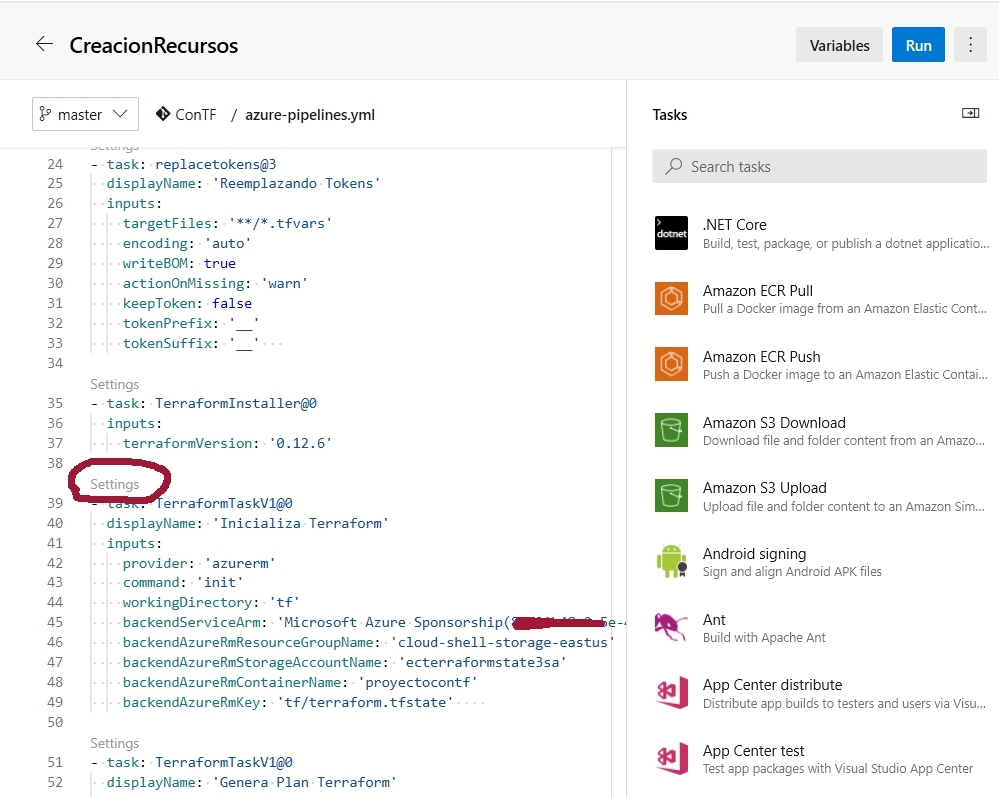The width and height of the screenshot is (999, 797).
Task: Click the pipeline title CreacionRecursos
Action: pos(154,45)
